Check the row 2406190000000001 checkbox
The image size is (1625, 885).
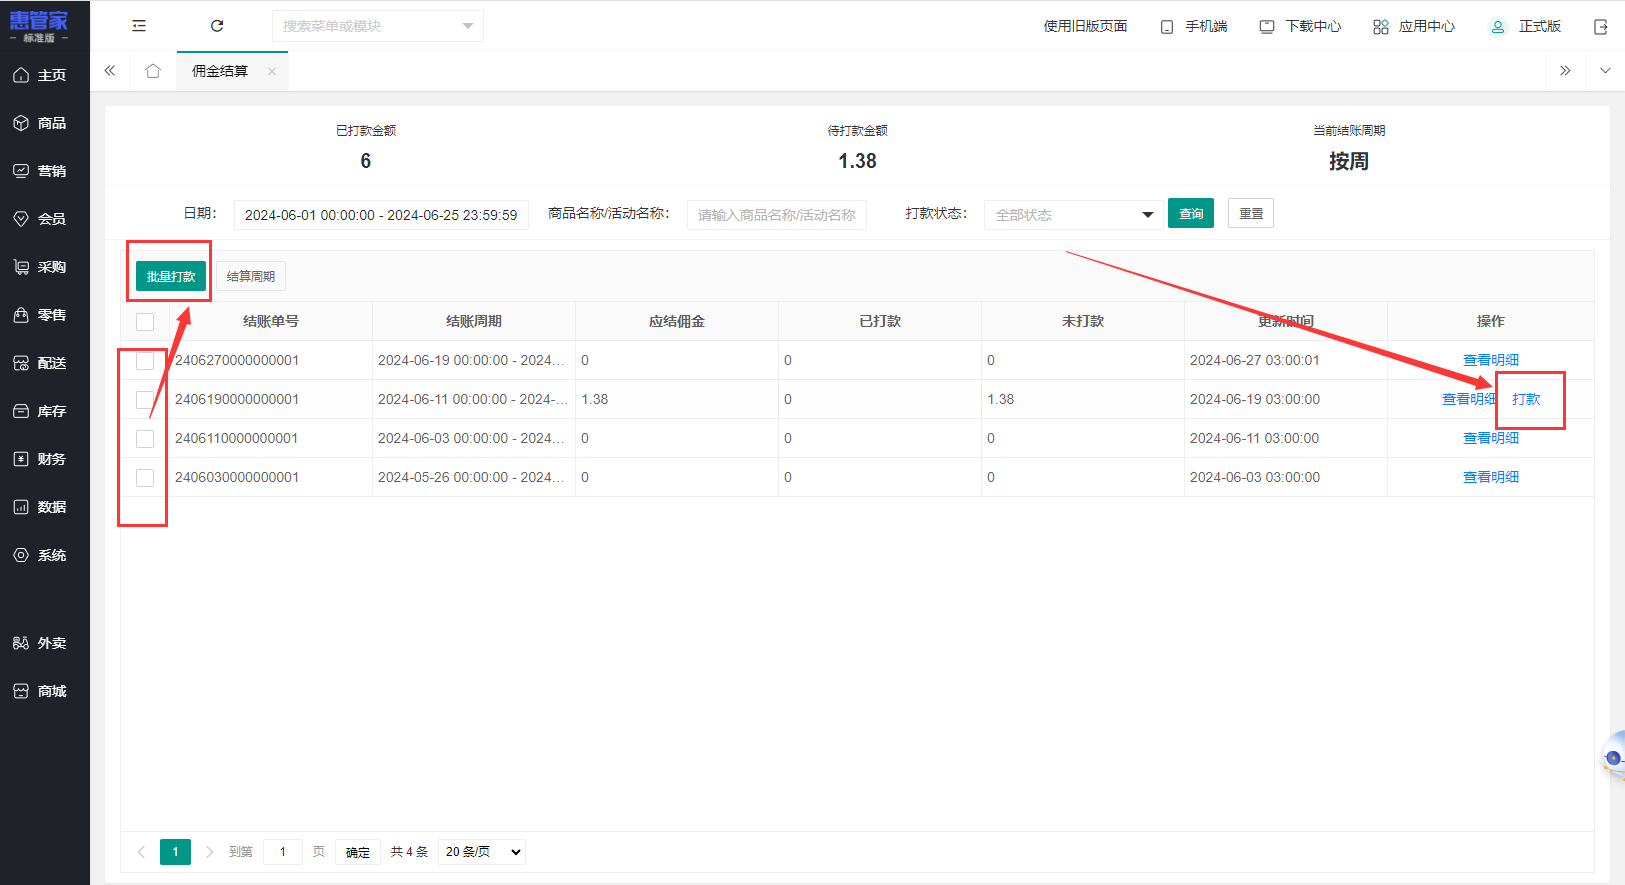click(x=145, y=400)
